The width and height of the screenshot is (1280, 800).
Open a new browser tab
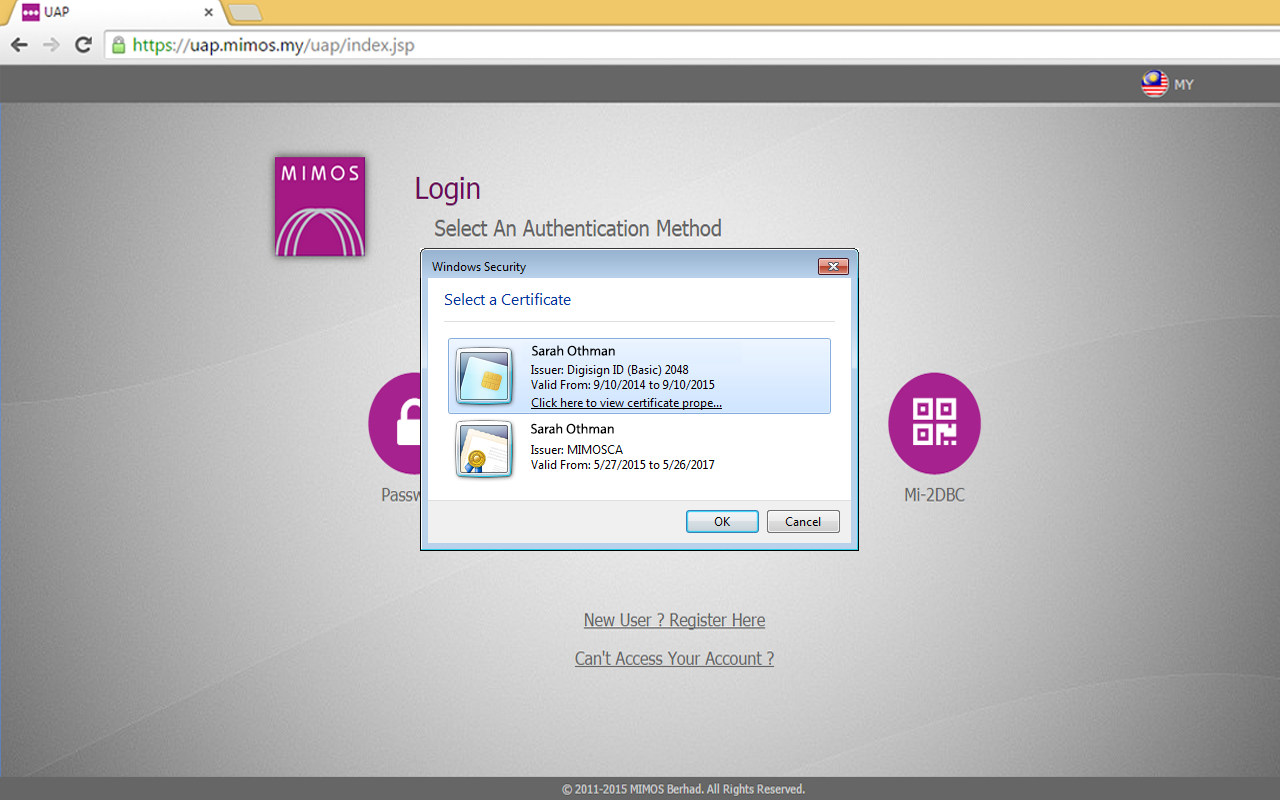coord(245,13)
